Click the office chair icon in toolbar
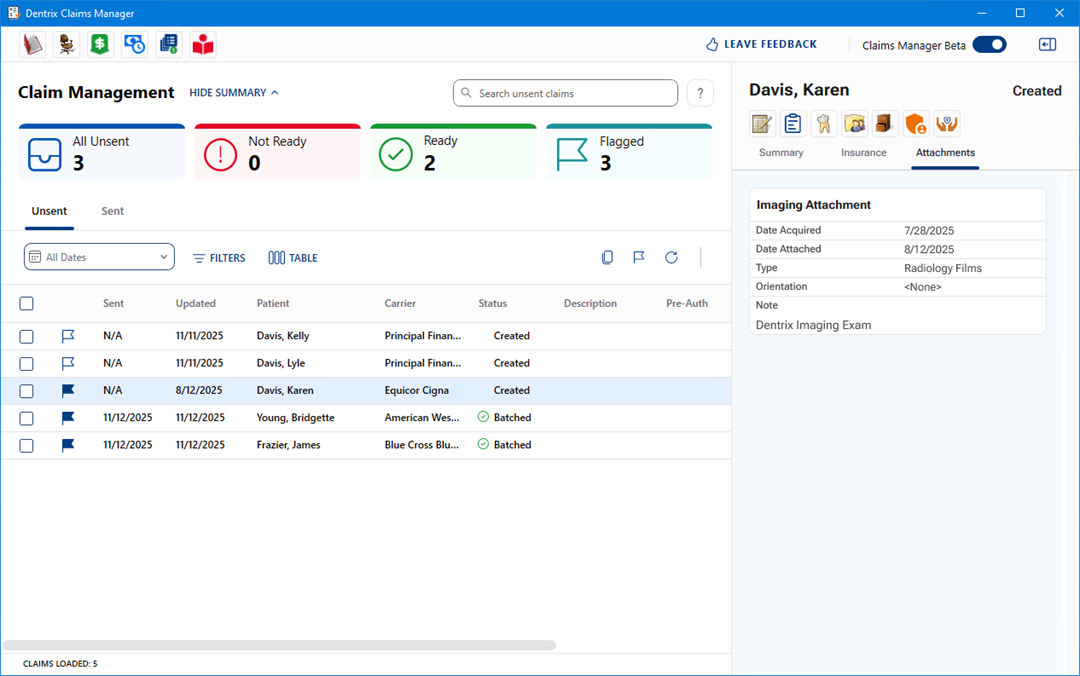The height and width of the screenshot is (676, 1080). pyautogui.click(x=67, y=44)
